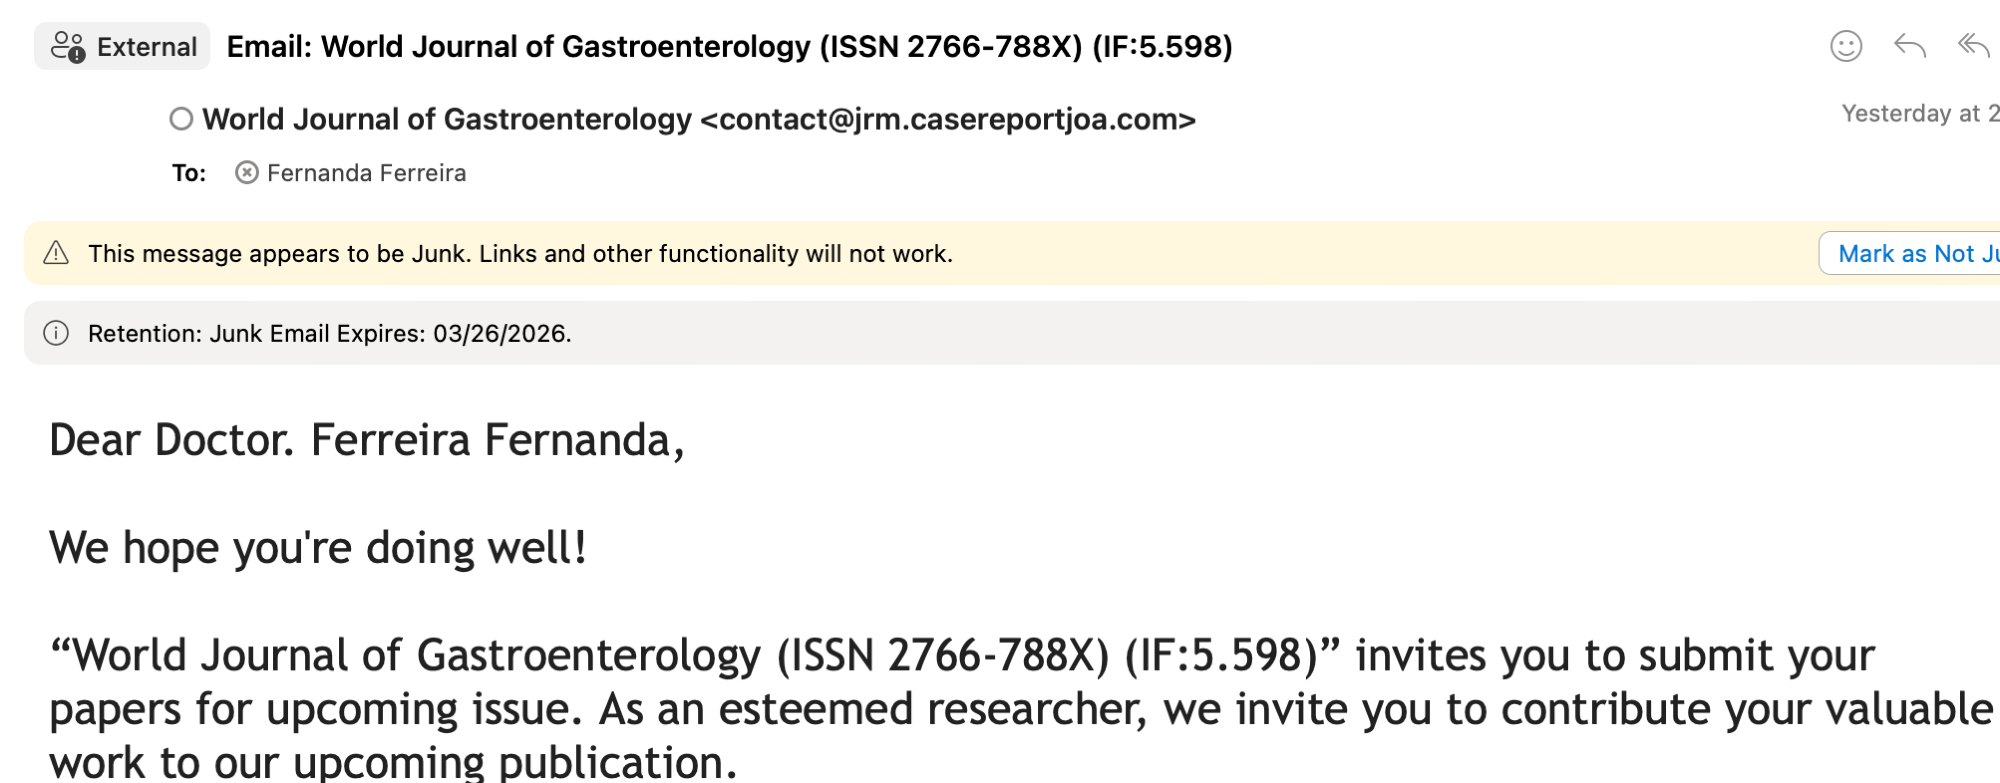The width and height of the screenshot is (2000, 783).
Task: Click sender name World Journal of Gastroenterology
Action: (x=446, y=119)
